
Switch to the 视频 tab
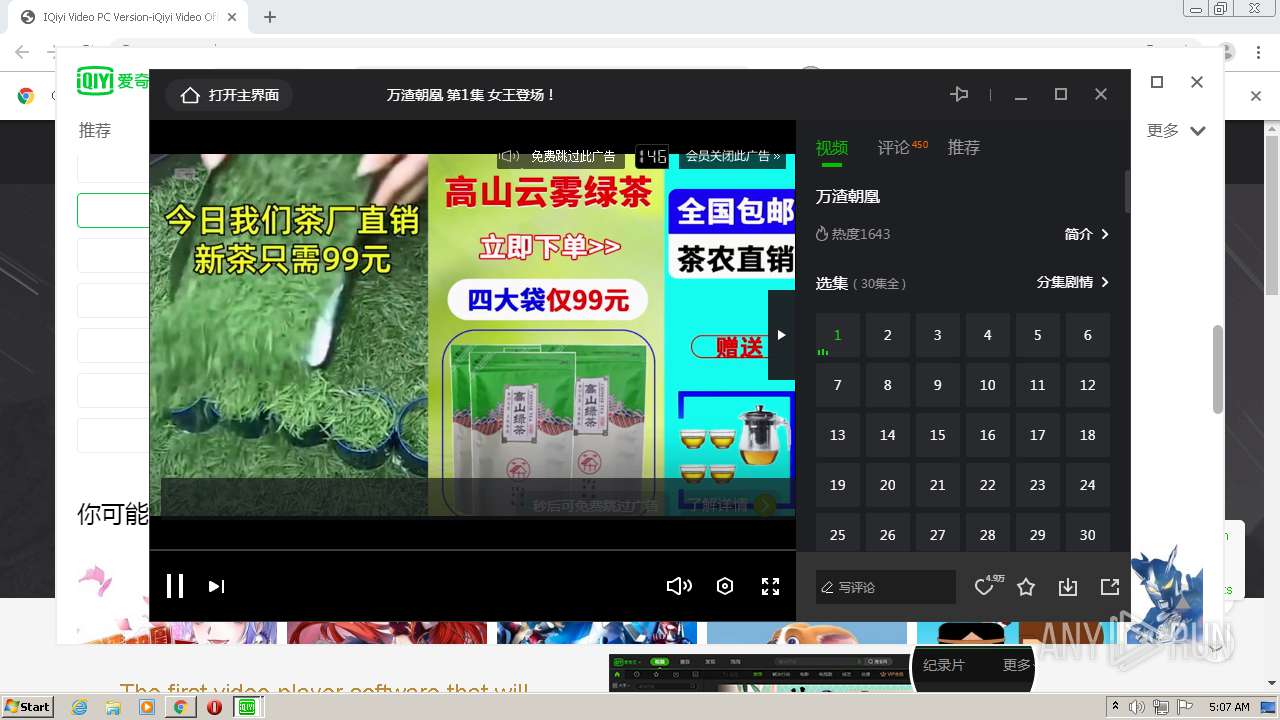pos(832,148)
